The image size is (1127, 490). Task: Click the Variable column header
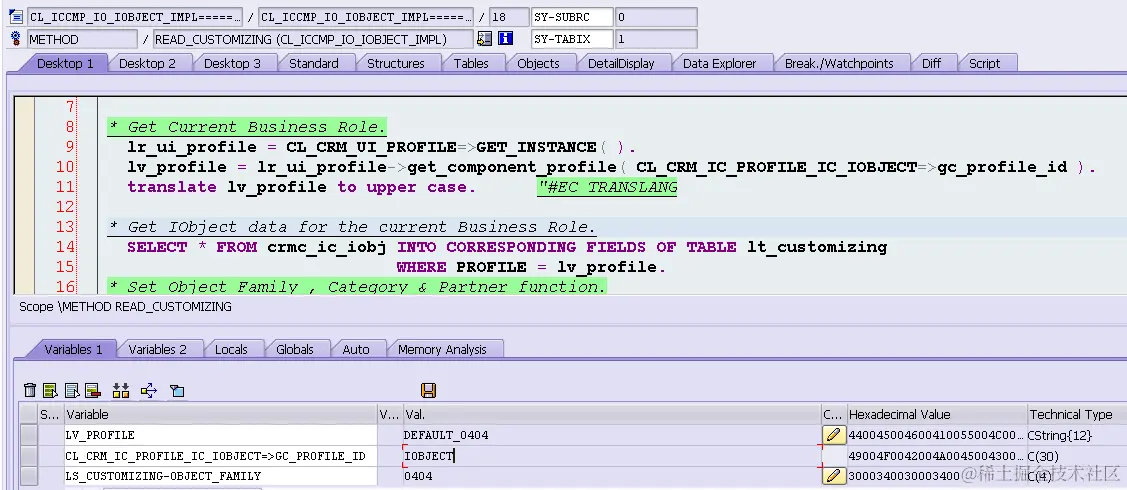coord(221,415)
